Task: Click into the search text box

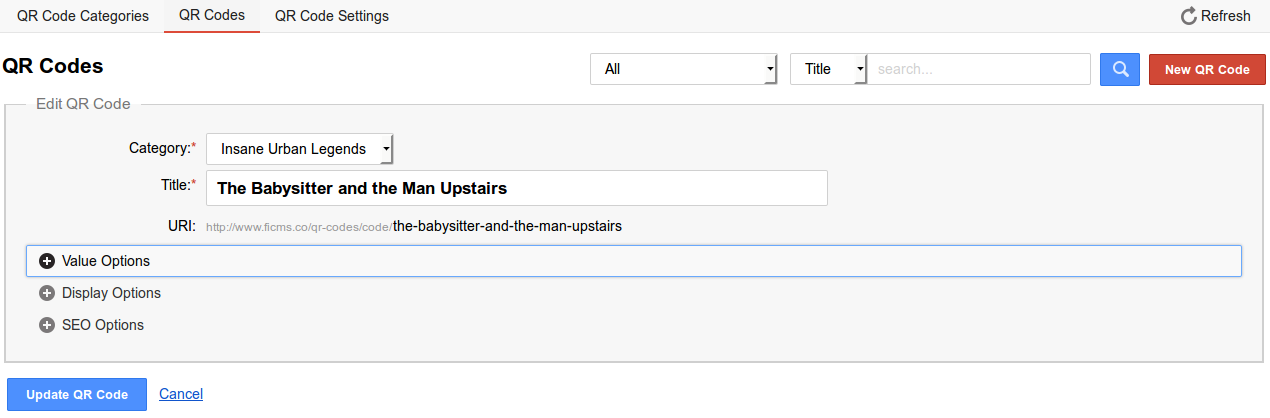Action: click(x=978, y=70)
